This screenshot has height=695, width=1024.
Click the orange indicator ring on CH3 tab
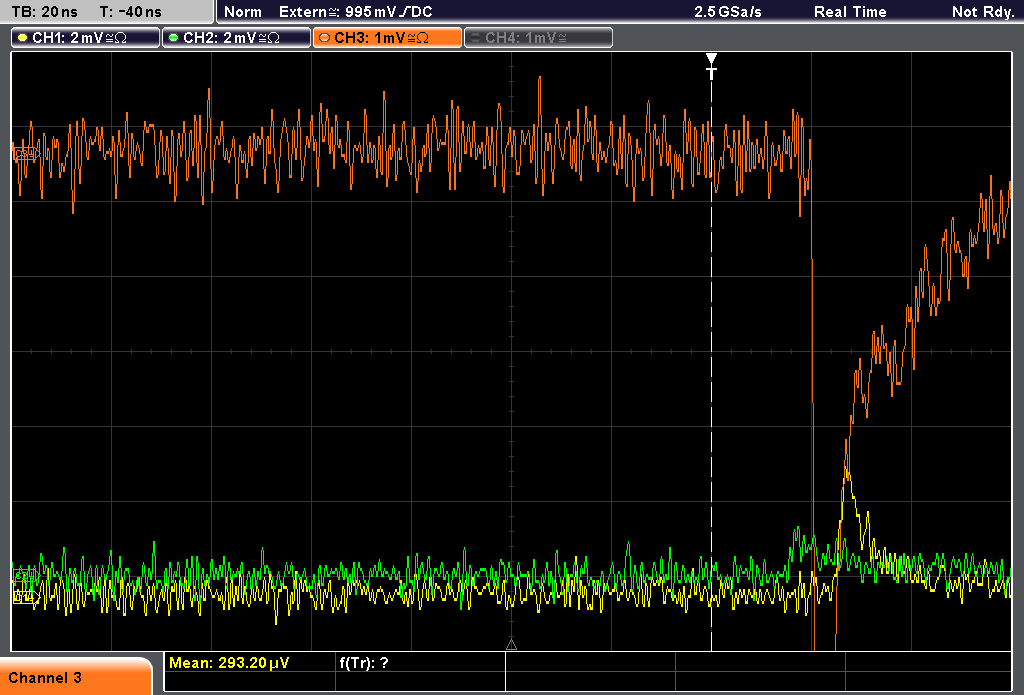[x=325, y=38]
